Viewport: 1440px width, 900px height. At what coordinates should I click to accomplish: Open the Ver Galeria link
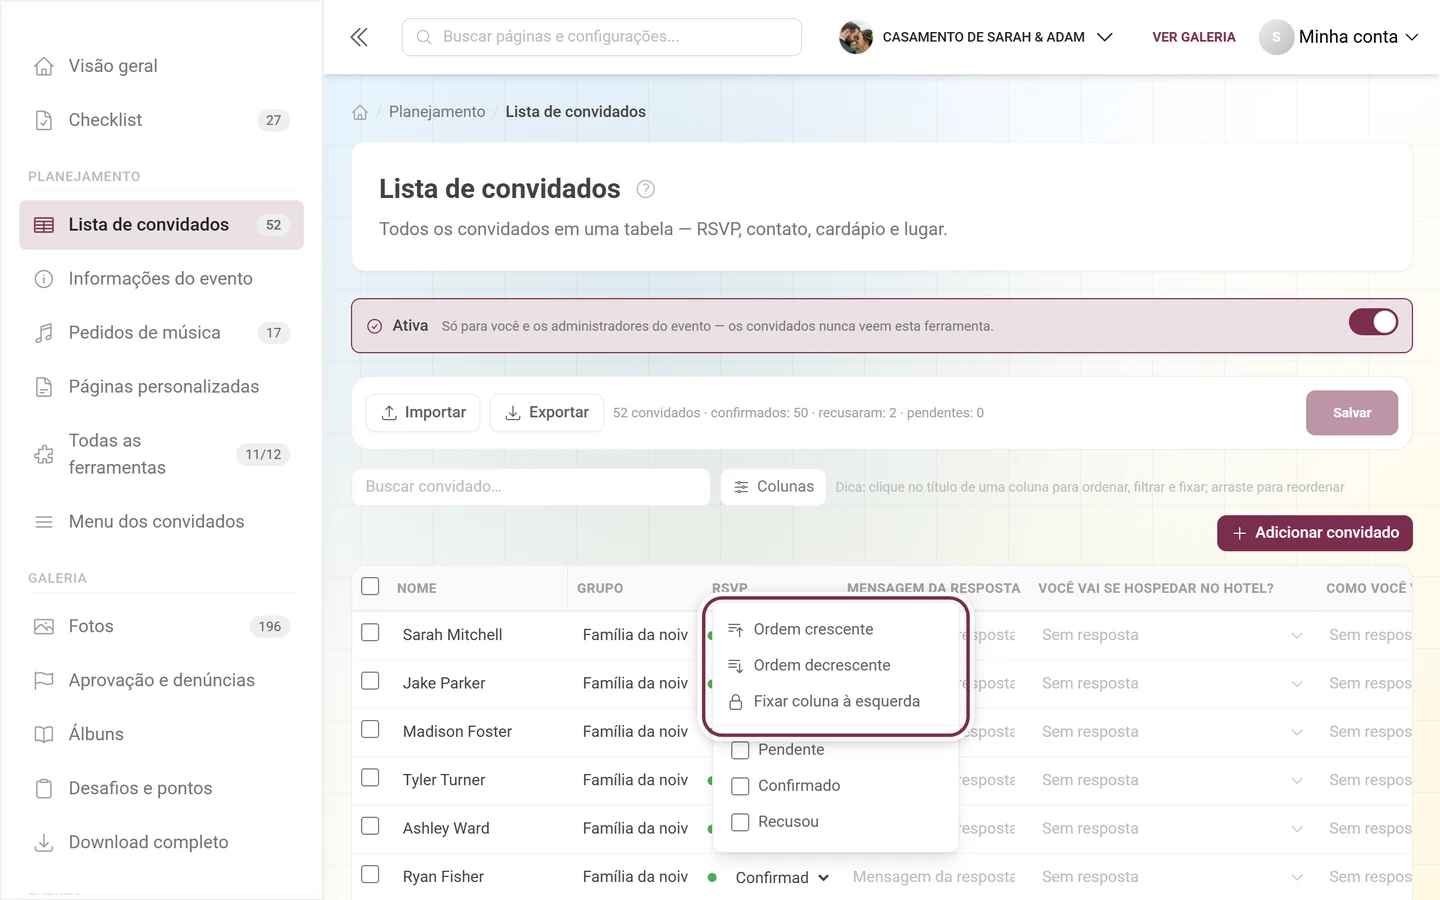[1194, 37]
